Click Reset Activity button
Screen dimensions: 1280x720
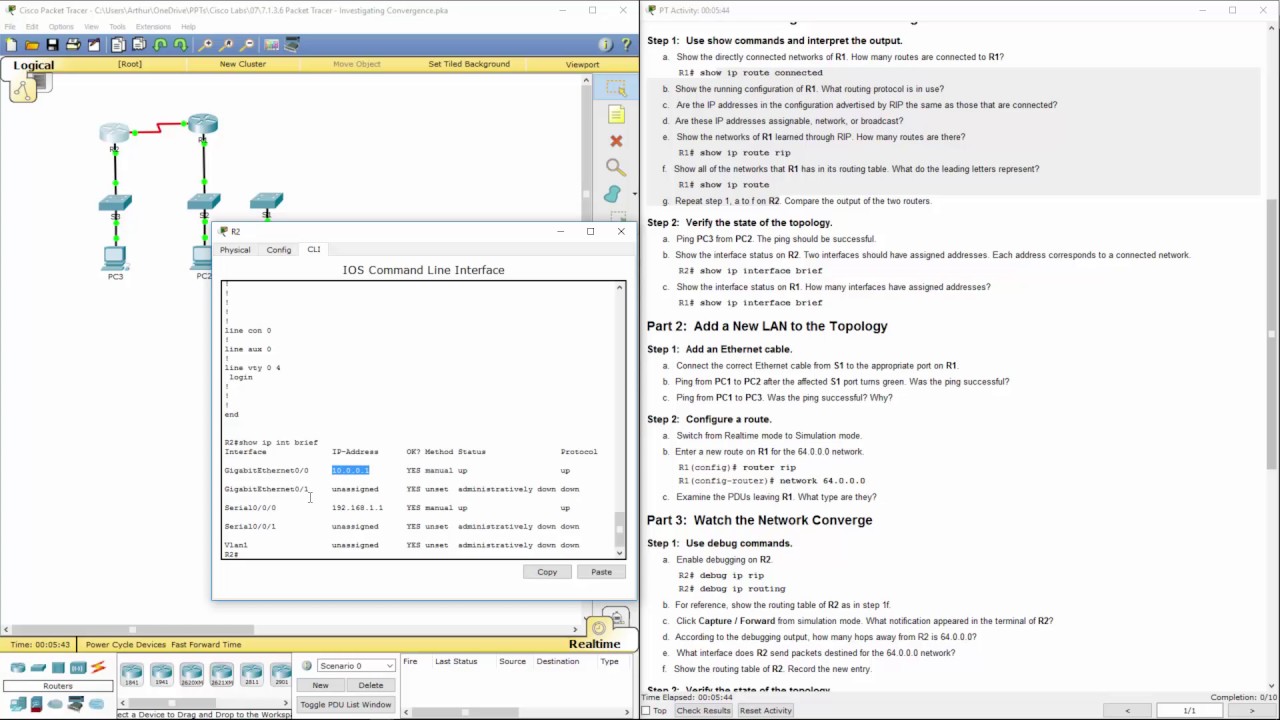click(766, 711)
